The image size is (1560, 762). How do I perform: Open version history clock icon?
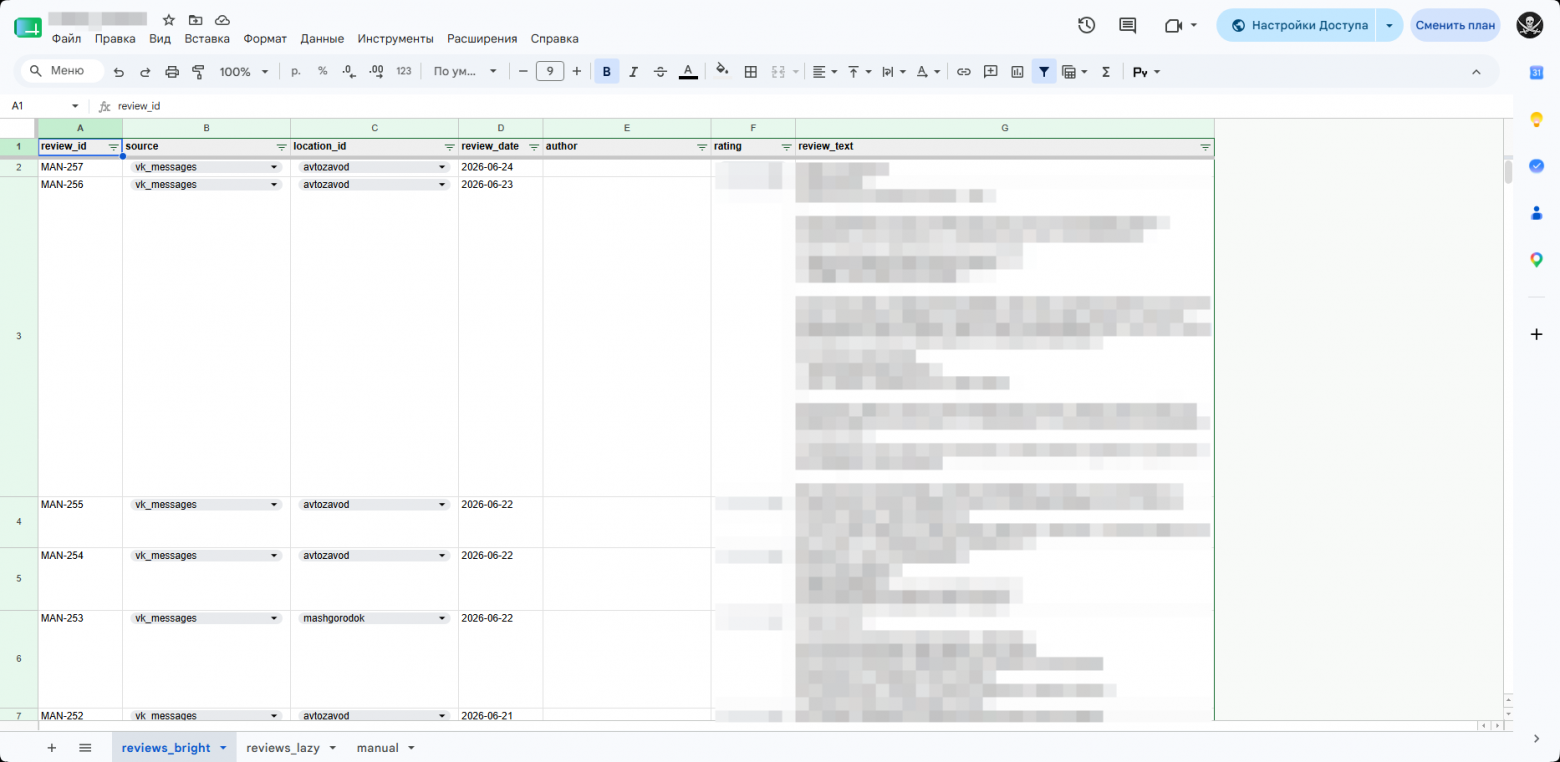[x=1087, y=25]
